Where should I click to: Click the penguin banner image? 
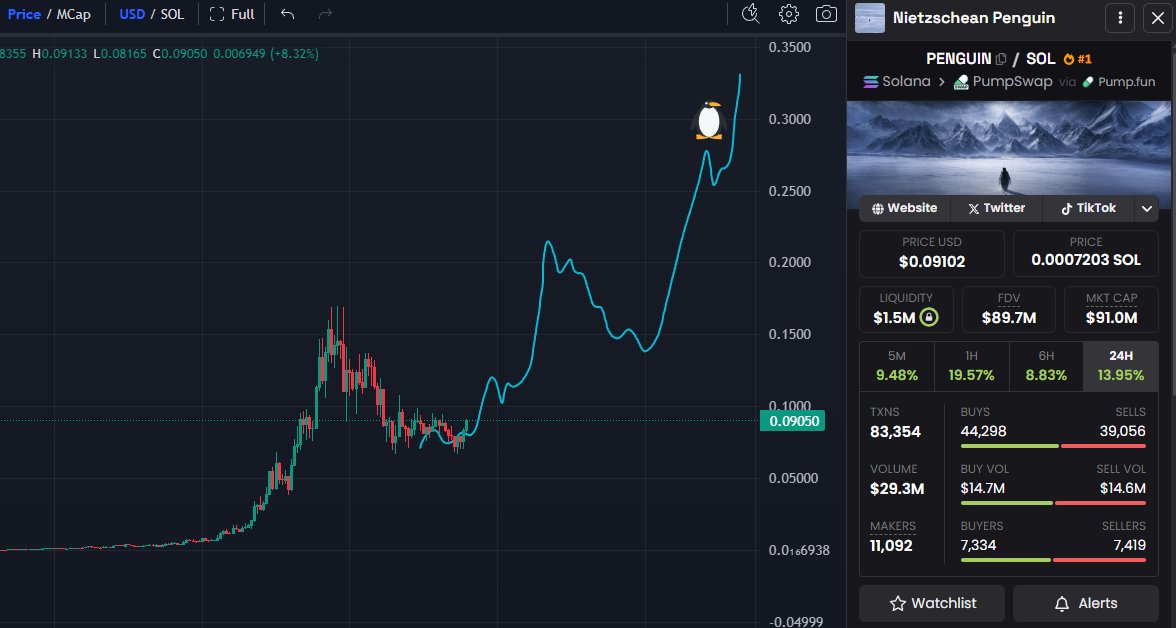[x=1009, y=149]
